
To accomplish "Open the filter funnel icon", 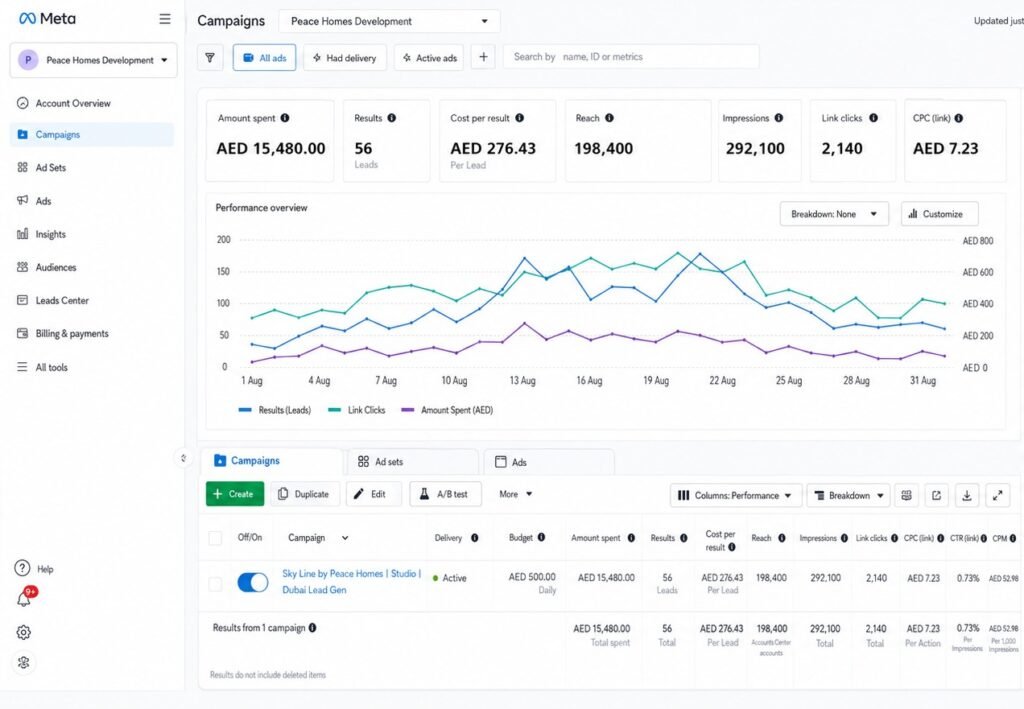I will click(210, 57).
